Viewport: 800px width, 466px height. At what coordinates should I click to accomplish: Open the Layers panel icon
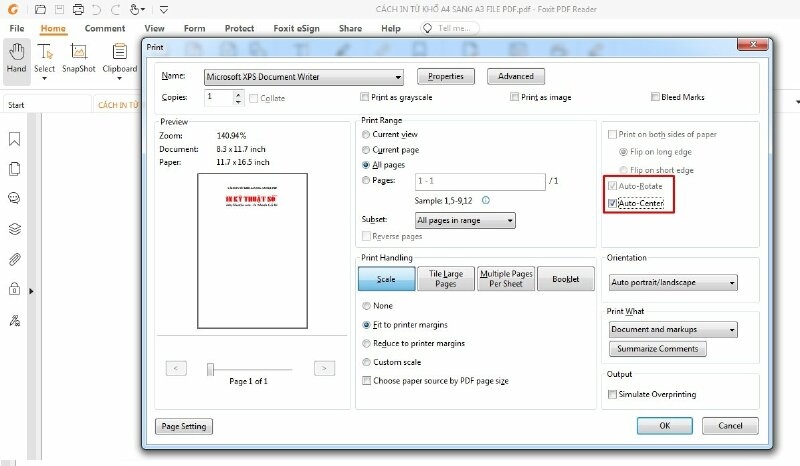coord(14,229)
